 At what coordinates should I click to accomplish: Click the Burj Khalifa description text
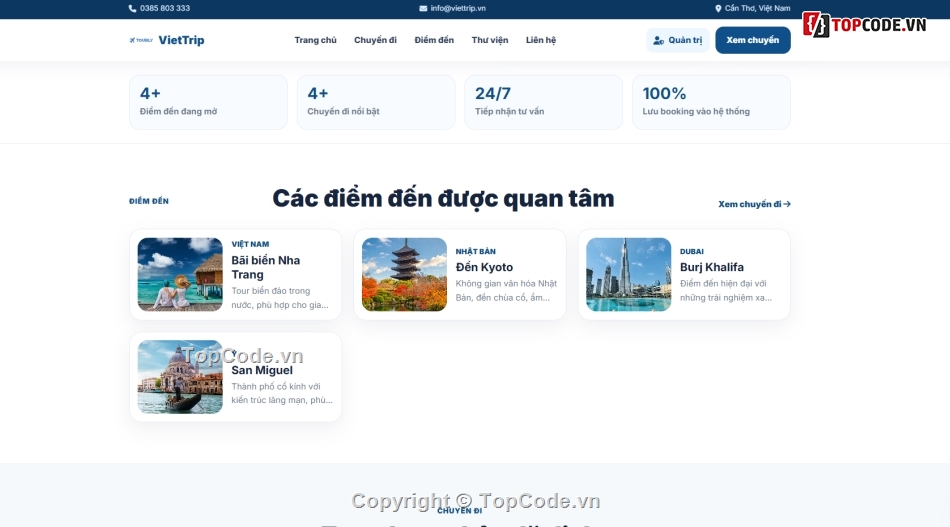(x=726, y=290)
